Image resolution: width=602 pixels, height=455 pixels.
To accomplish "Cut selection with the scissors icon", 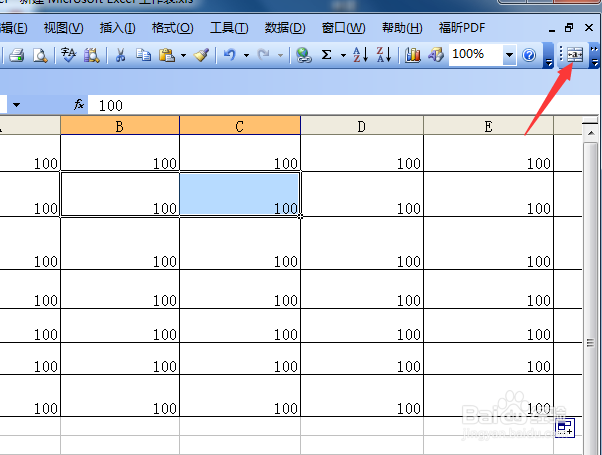I will [120, 55].
